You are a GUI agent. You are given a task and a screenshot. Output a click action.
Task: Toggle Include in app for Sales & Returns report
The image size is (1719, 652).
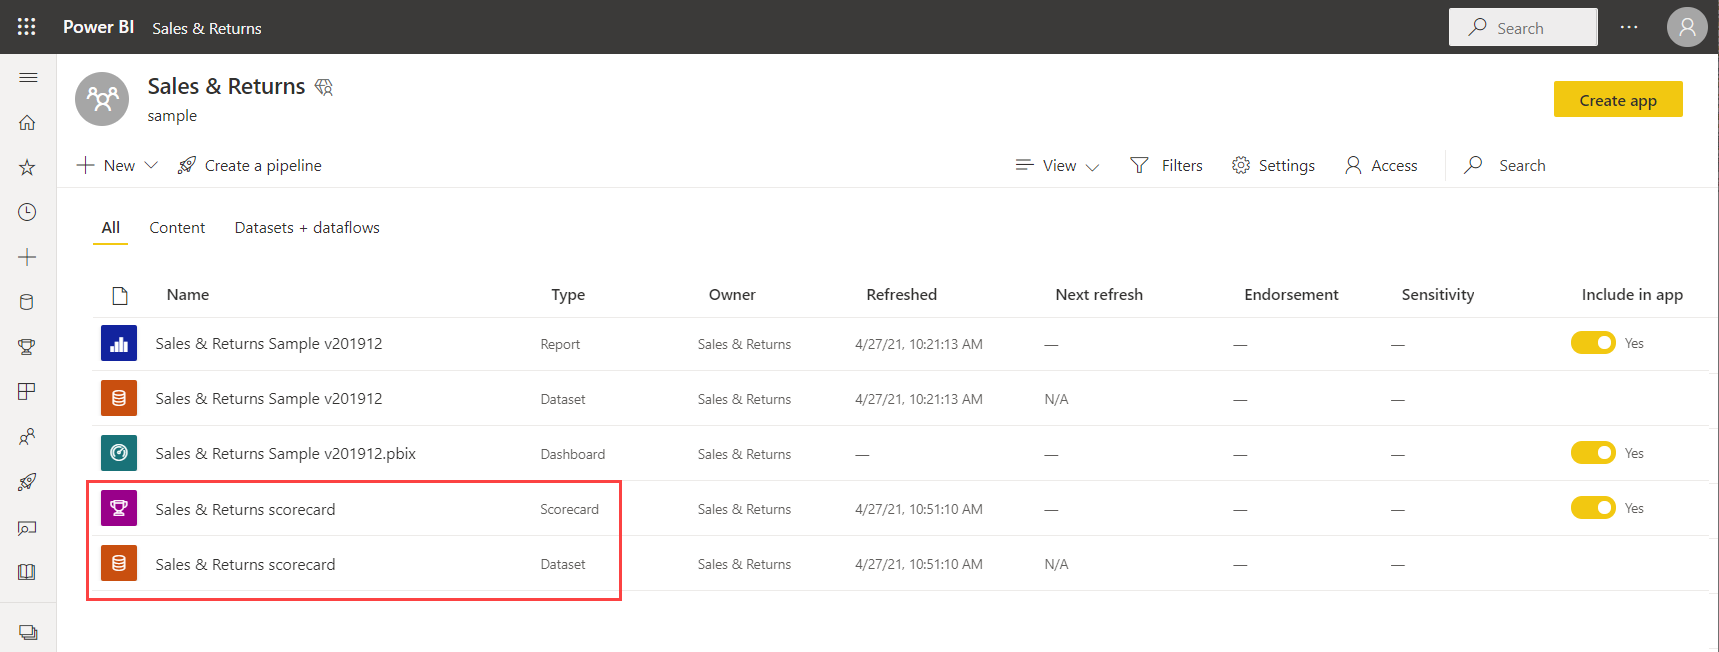click(1592, 343)
